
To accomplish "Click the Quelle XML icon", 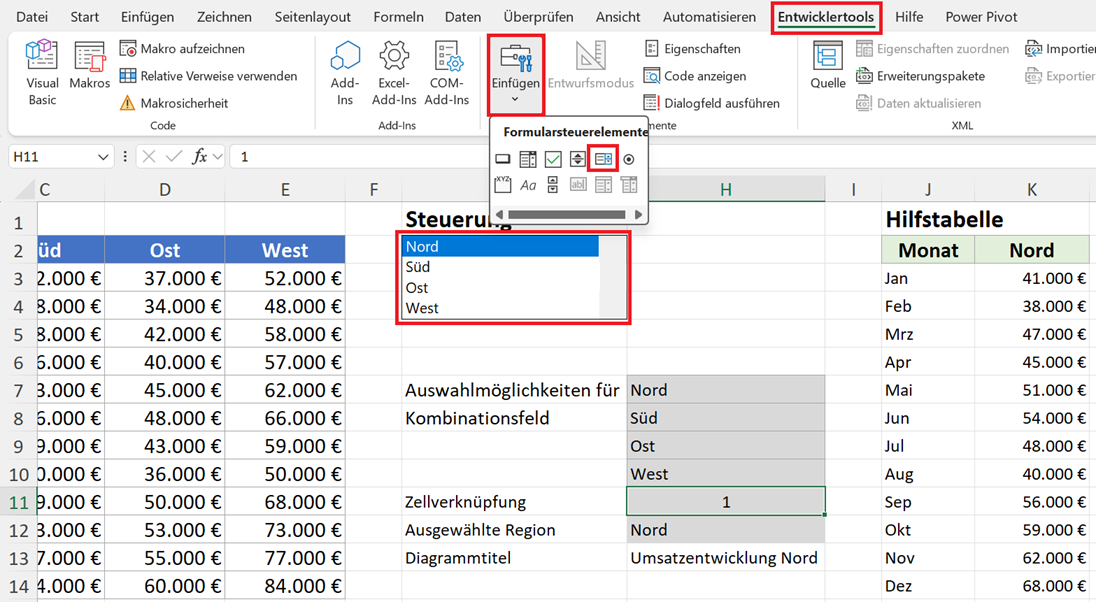I will (828, 65).
